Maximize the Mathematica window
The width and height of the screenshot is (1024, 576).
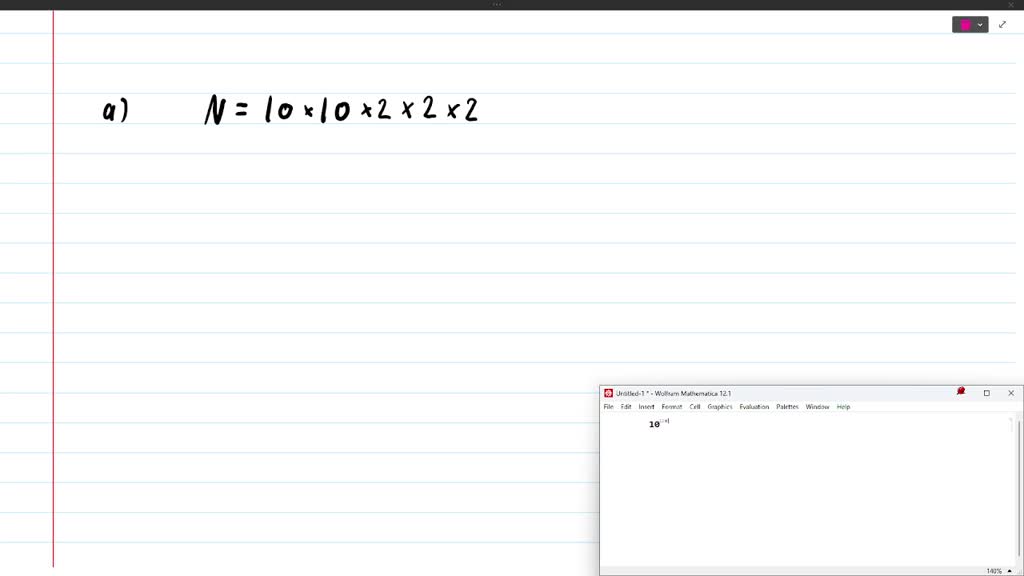986,393
